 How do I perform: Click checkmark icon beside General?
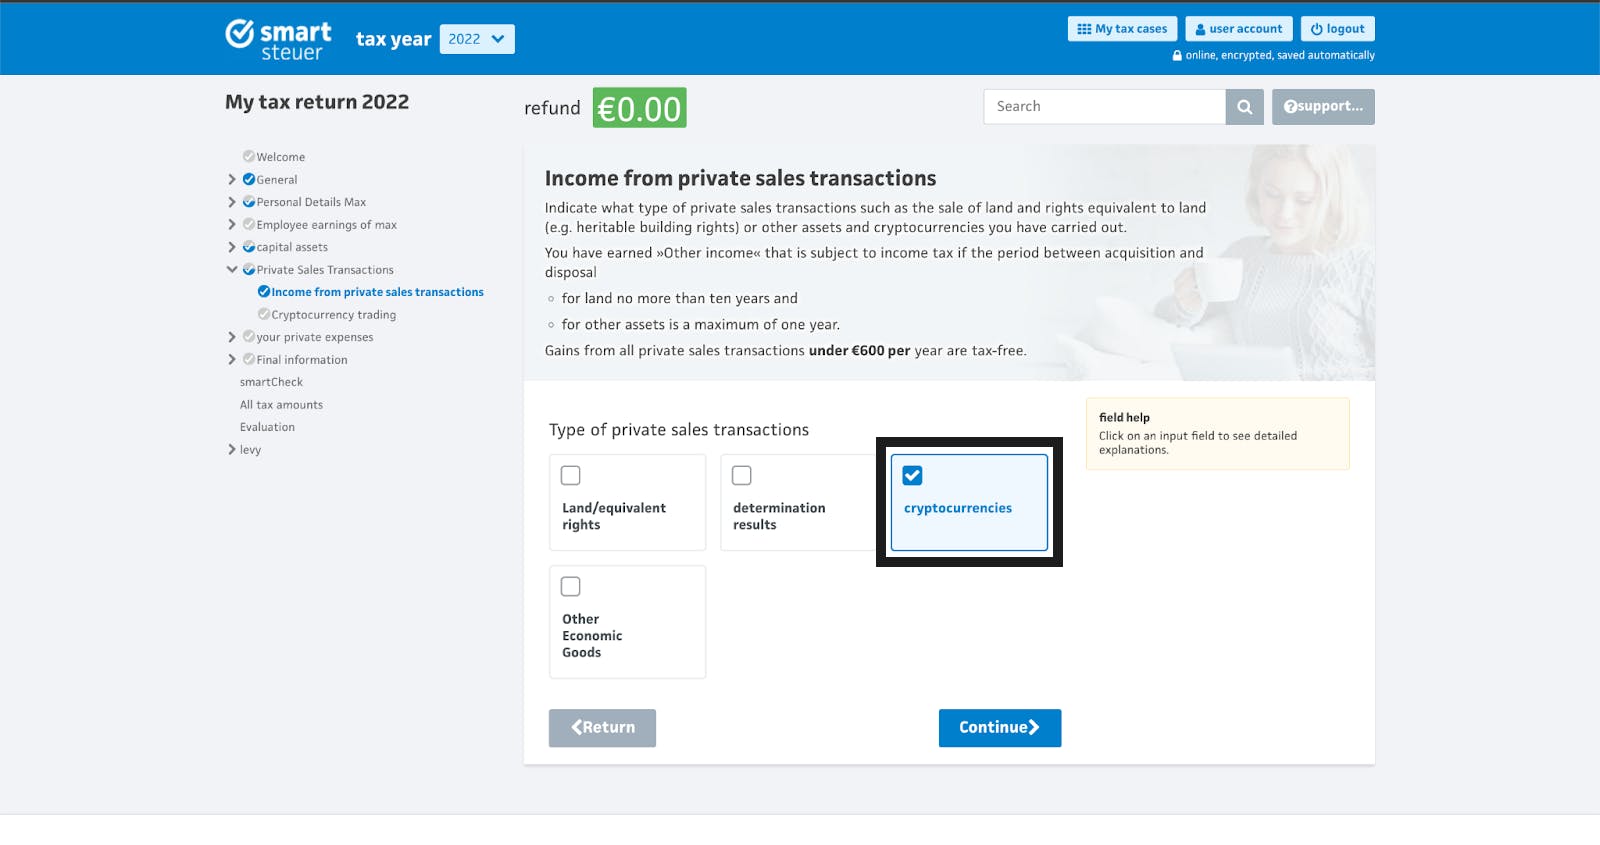(249, 179)
